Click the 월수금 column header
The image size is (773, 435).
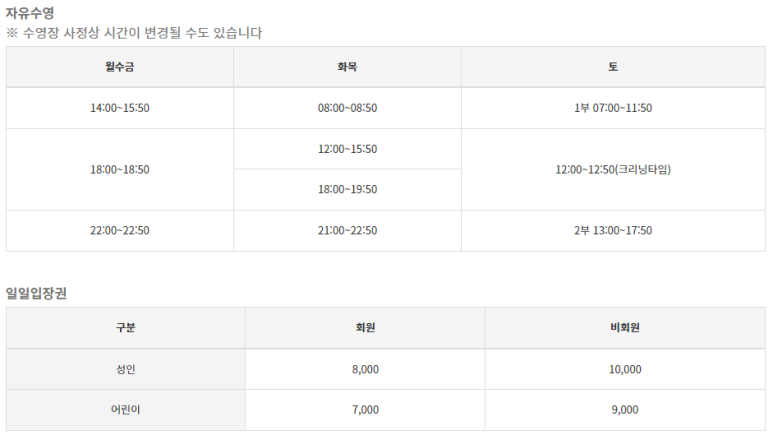120,67
